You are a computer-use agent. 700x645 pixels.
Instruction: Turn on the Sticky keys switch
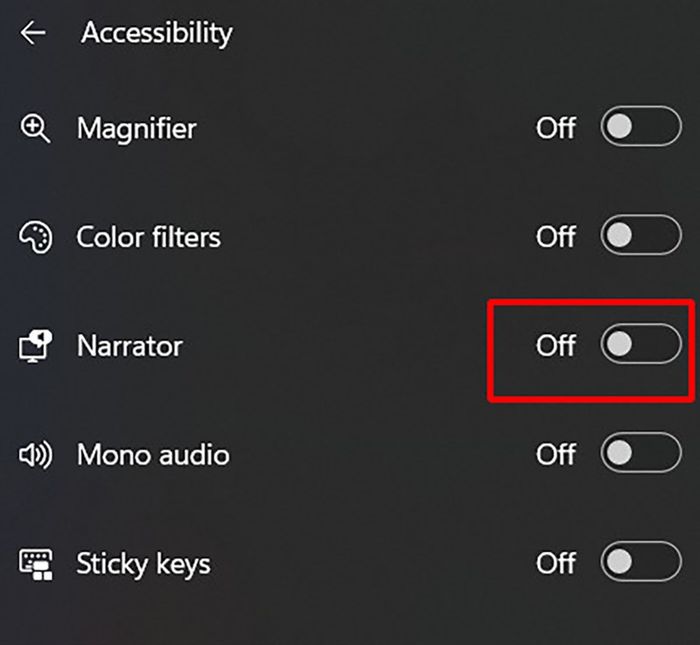[x=640, y=562]
